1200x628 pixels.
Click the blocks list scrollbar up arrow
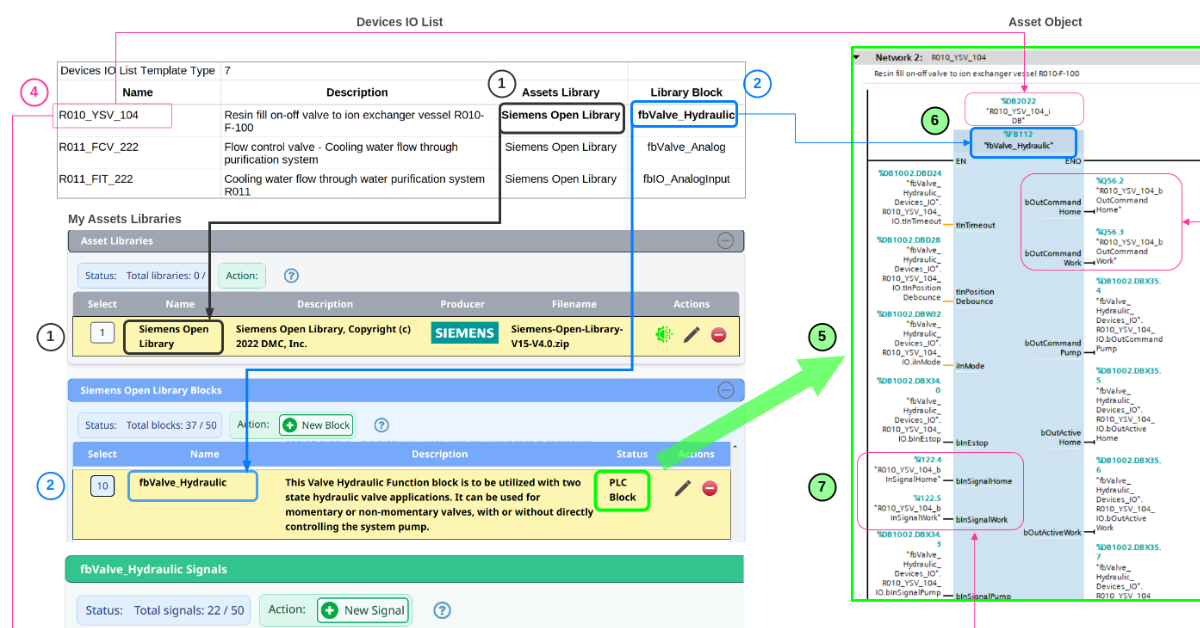click(734, 447)
